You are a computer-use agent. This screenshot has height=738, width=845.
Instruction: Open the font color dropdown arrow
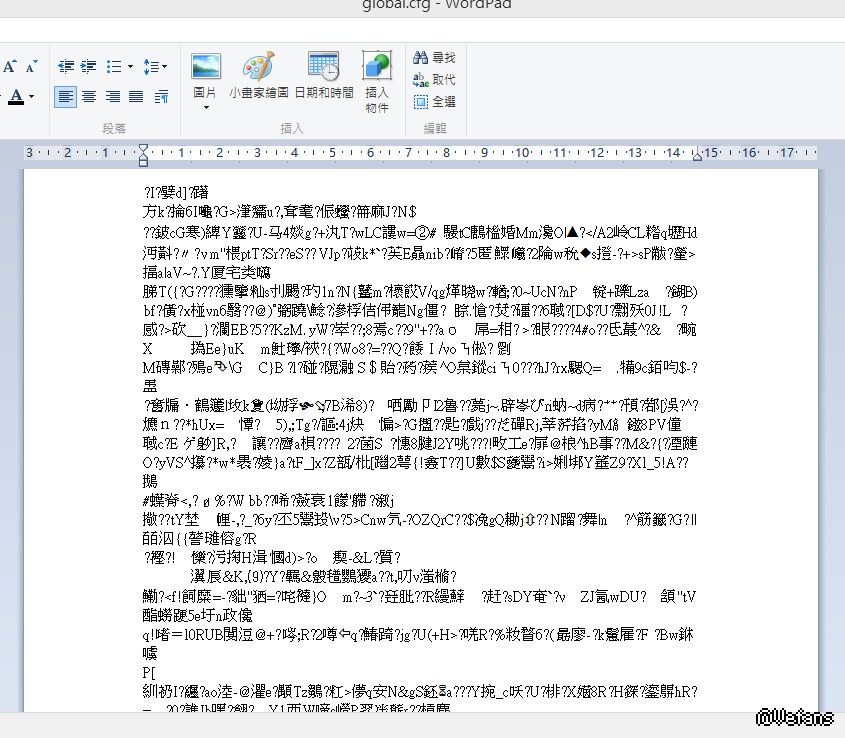tap(32, 96)
